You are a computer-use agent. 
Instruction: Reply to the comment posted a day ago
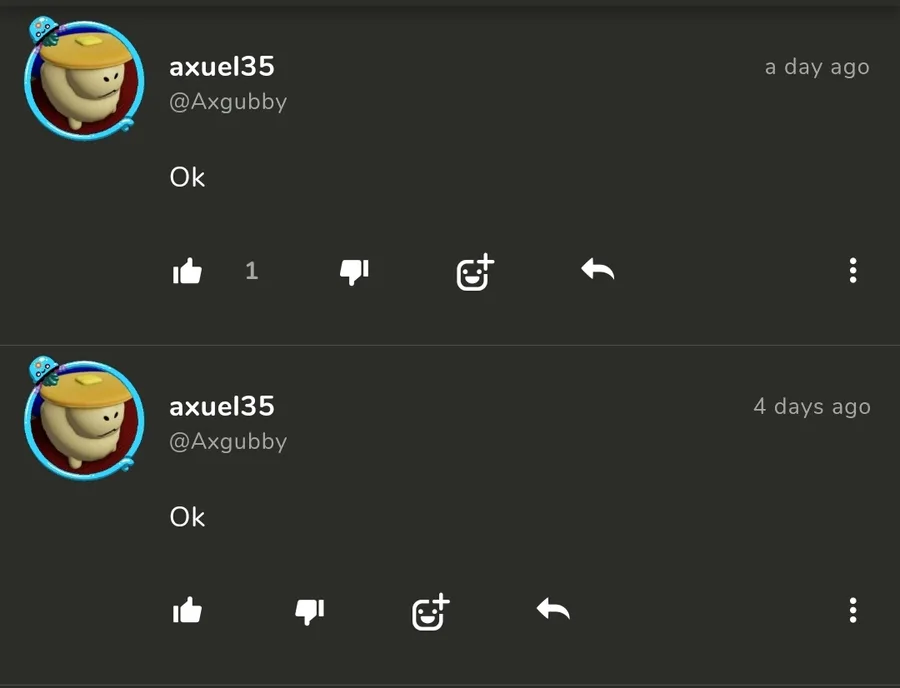[598, 269]
